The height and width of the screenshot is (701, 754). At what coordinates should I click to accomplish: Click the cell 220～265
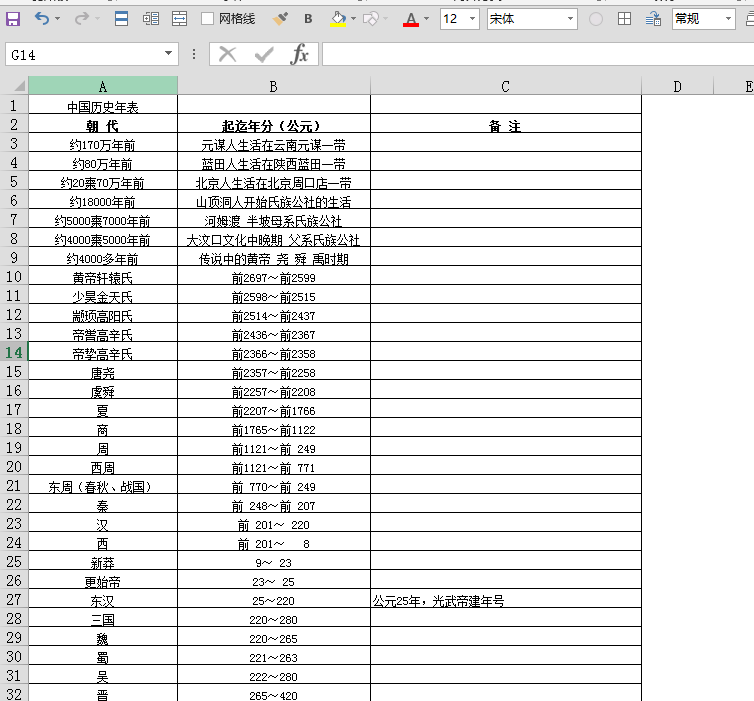click(x=274, y=637)
